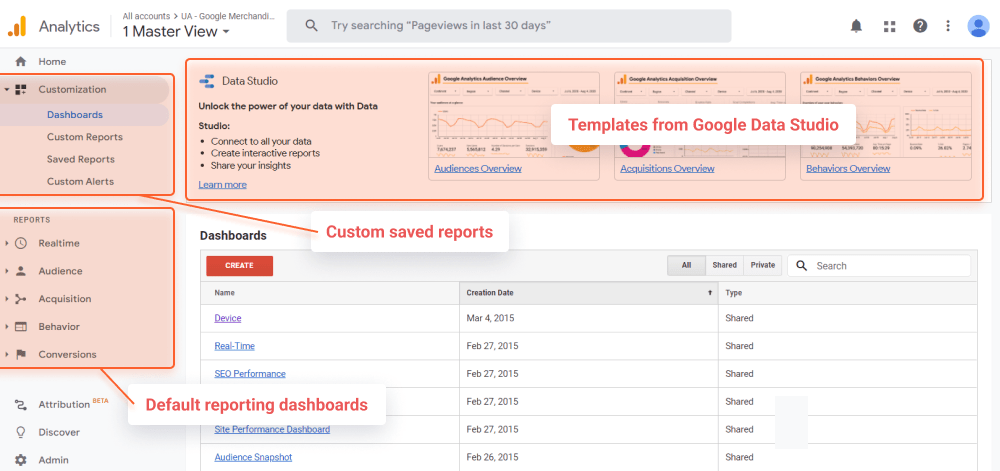Open the Audiences Overview link

tap(478, 168)
